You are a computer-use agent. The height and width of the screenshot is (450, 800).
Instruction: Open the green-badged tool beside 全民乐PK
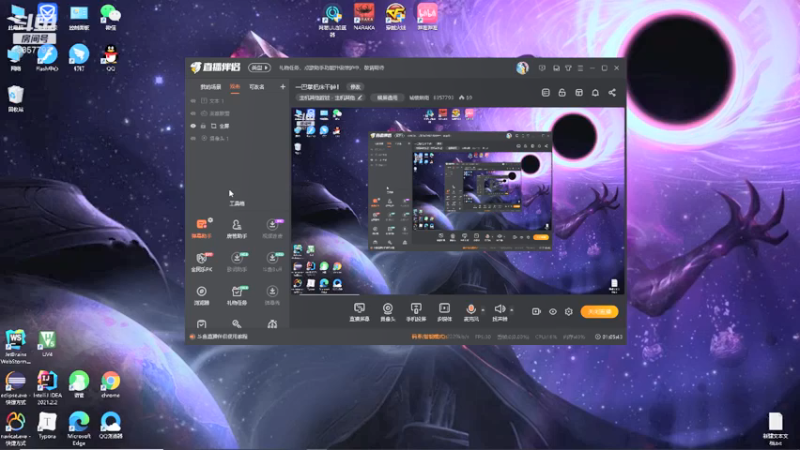tap(237, 261)
